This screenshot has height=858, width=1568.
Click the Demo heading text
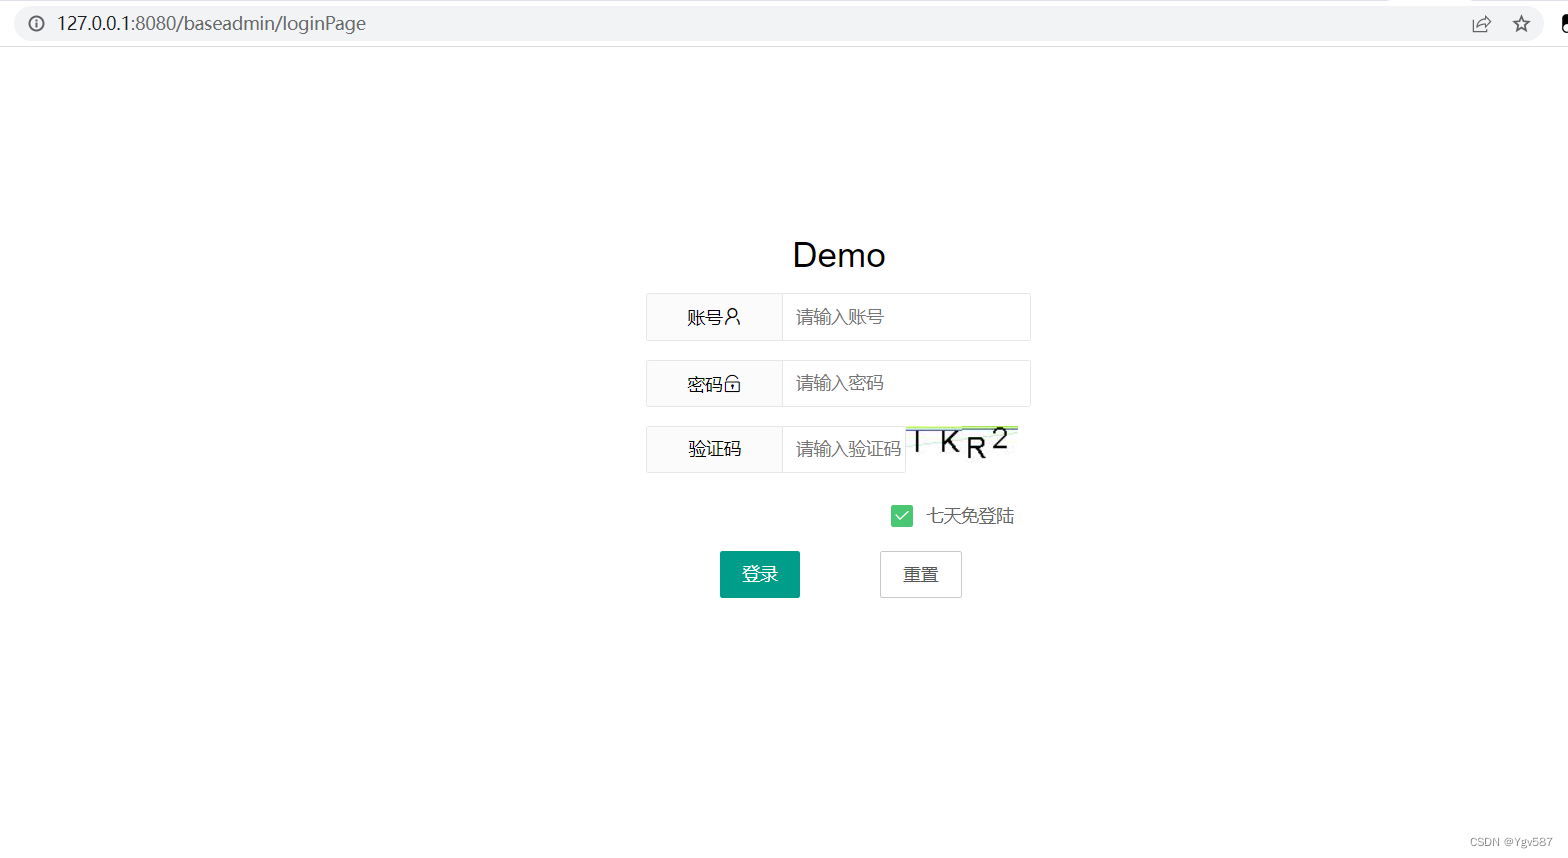839,255
